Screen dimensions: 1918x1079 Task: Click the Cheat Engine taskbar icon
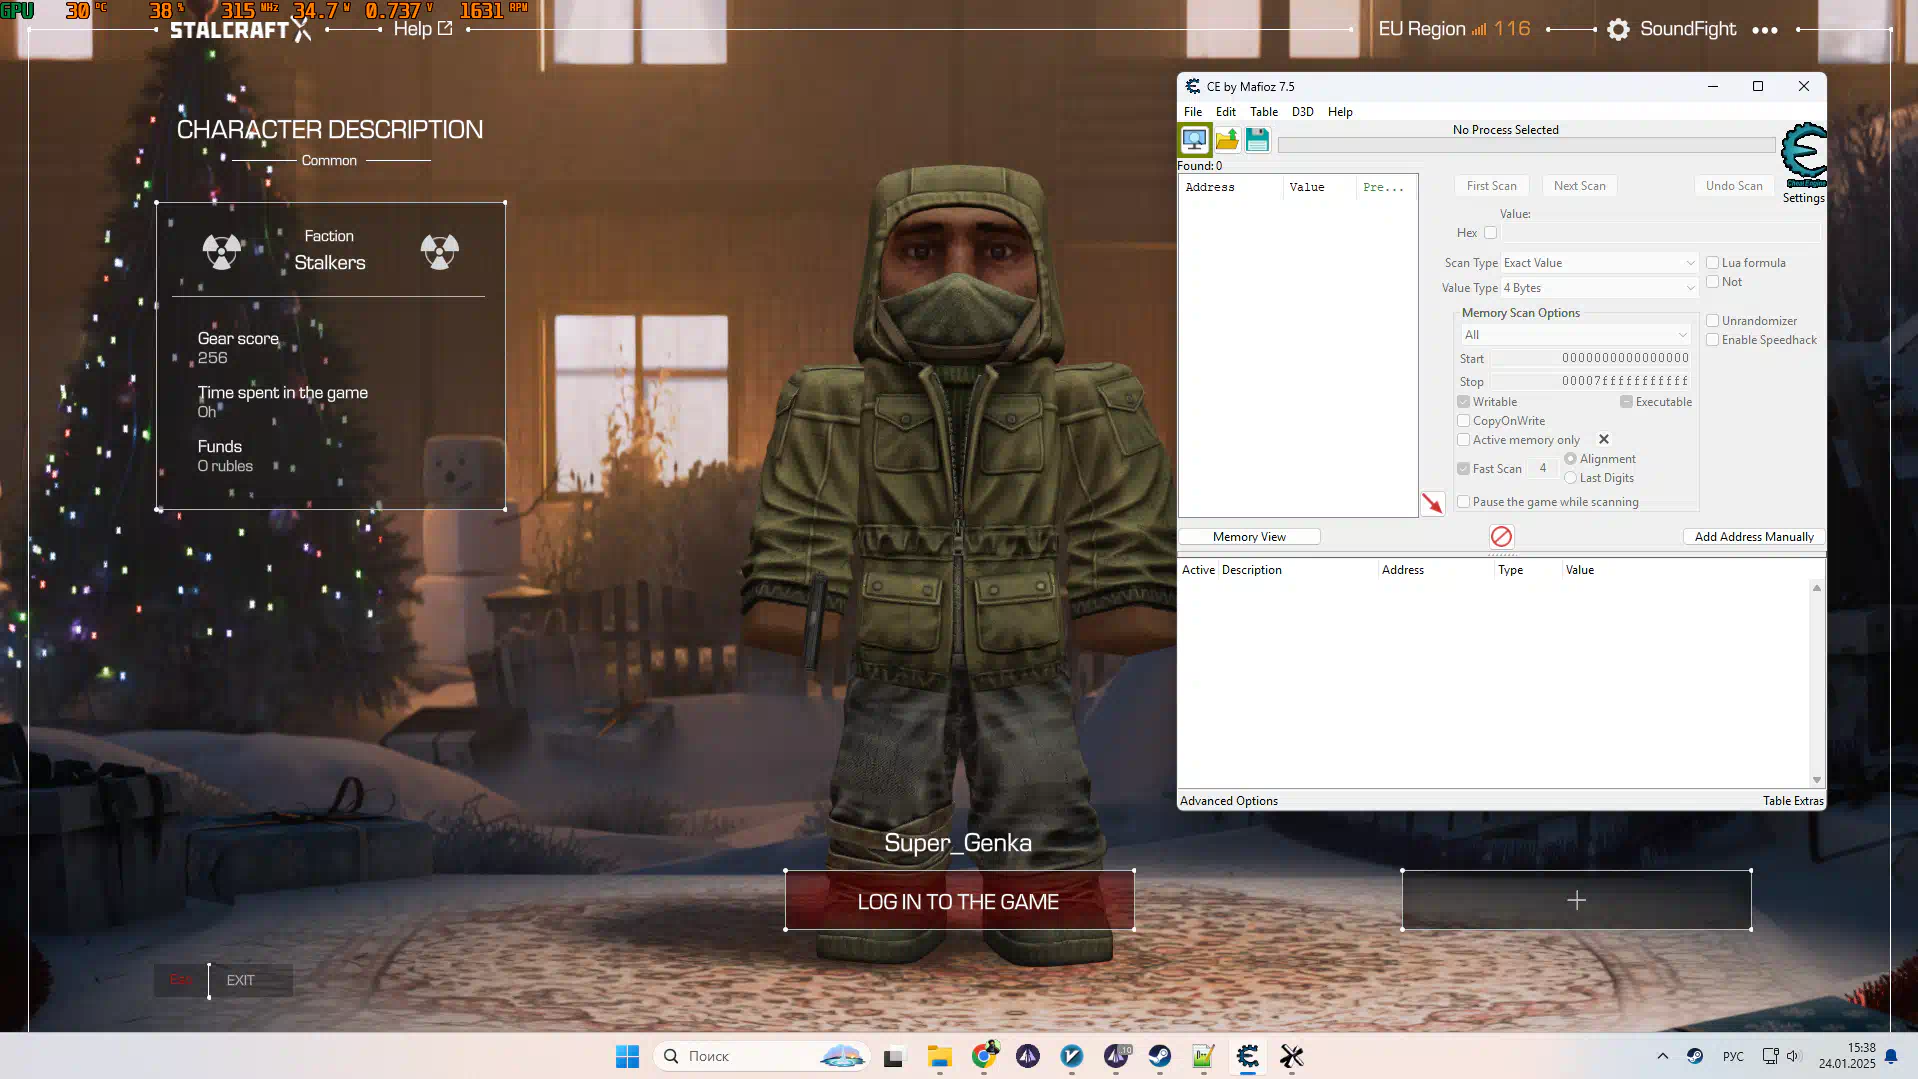1247,1056
